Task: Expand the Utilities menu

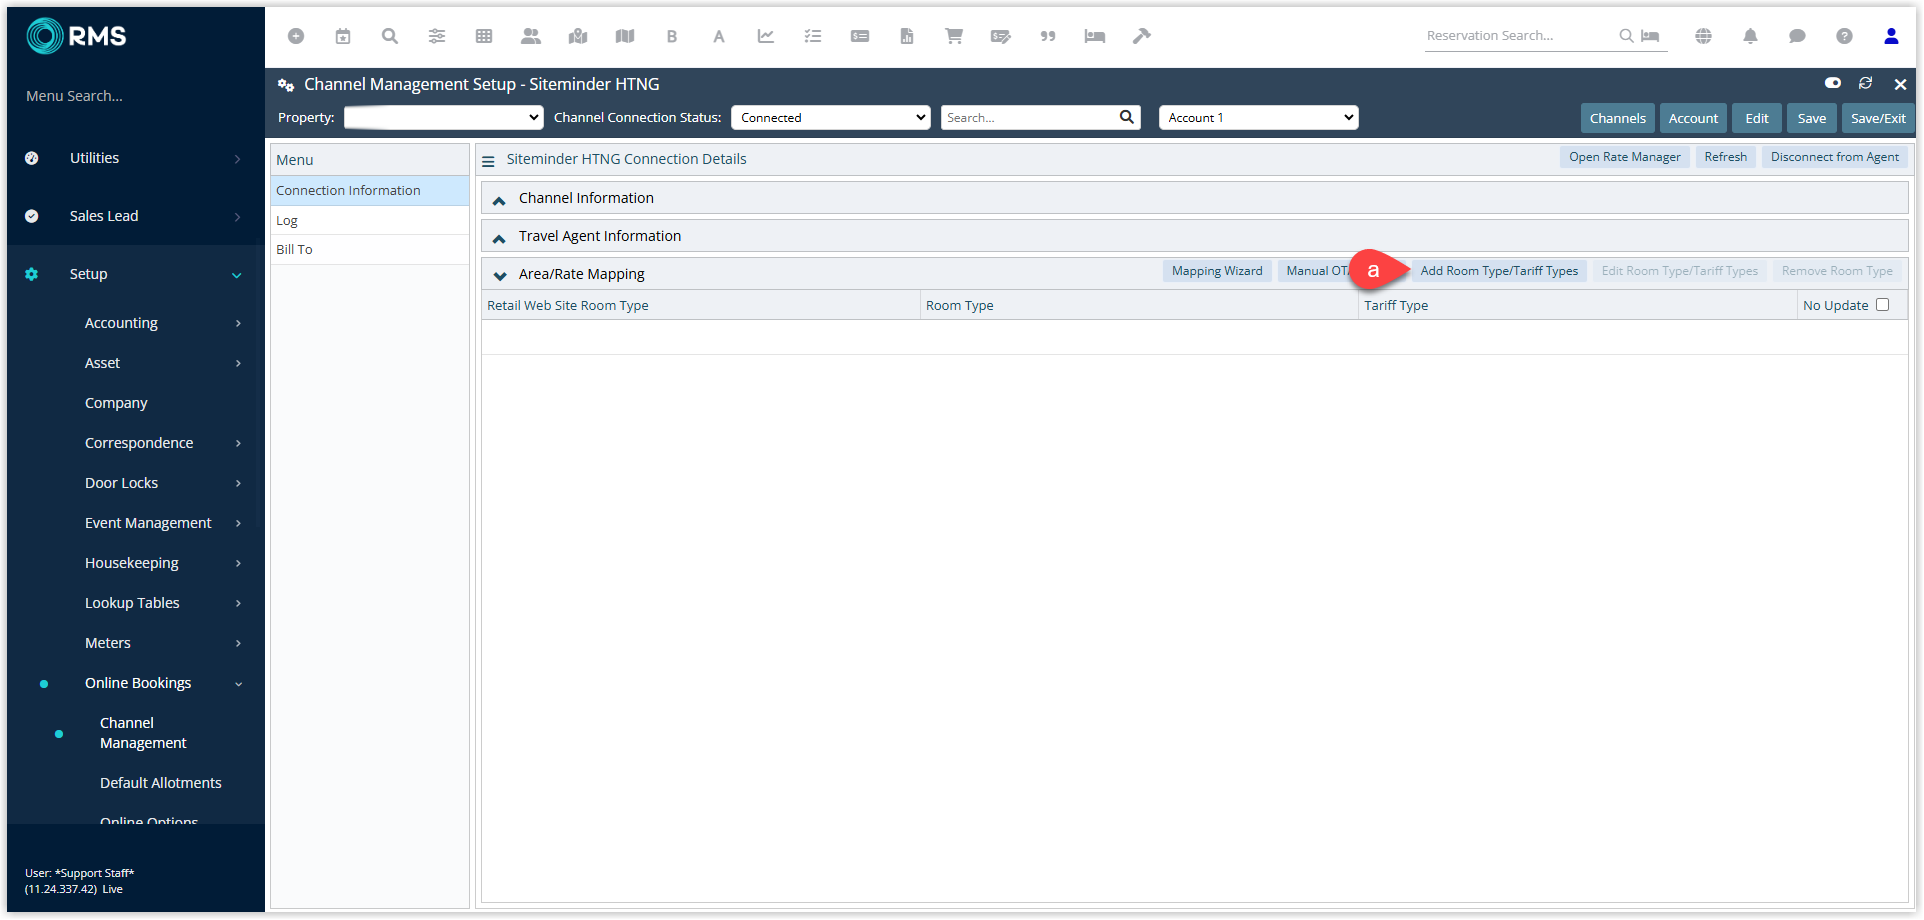Action: click(135, 158)
